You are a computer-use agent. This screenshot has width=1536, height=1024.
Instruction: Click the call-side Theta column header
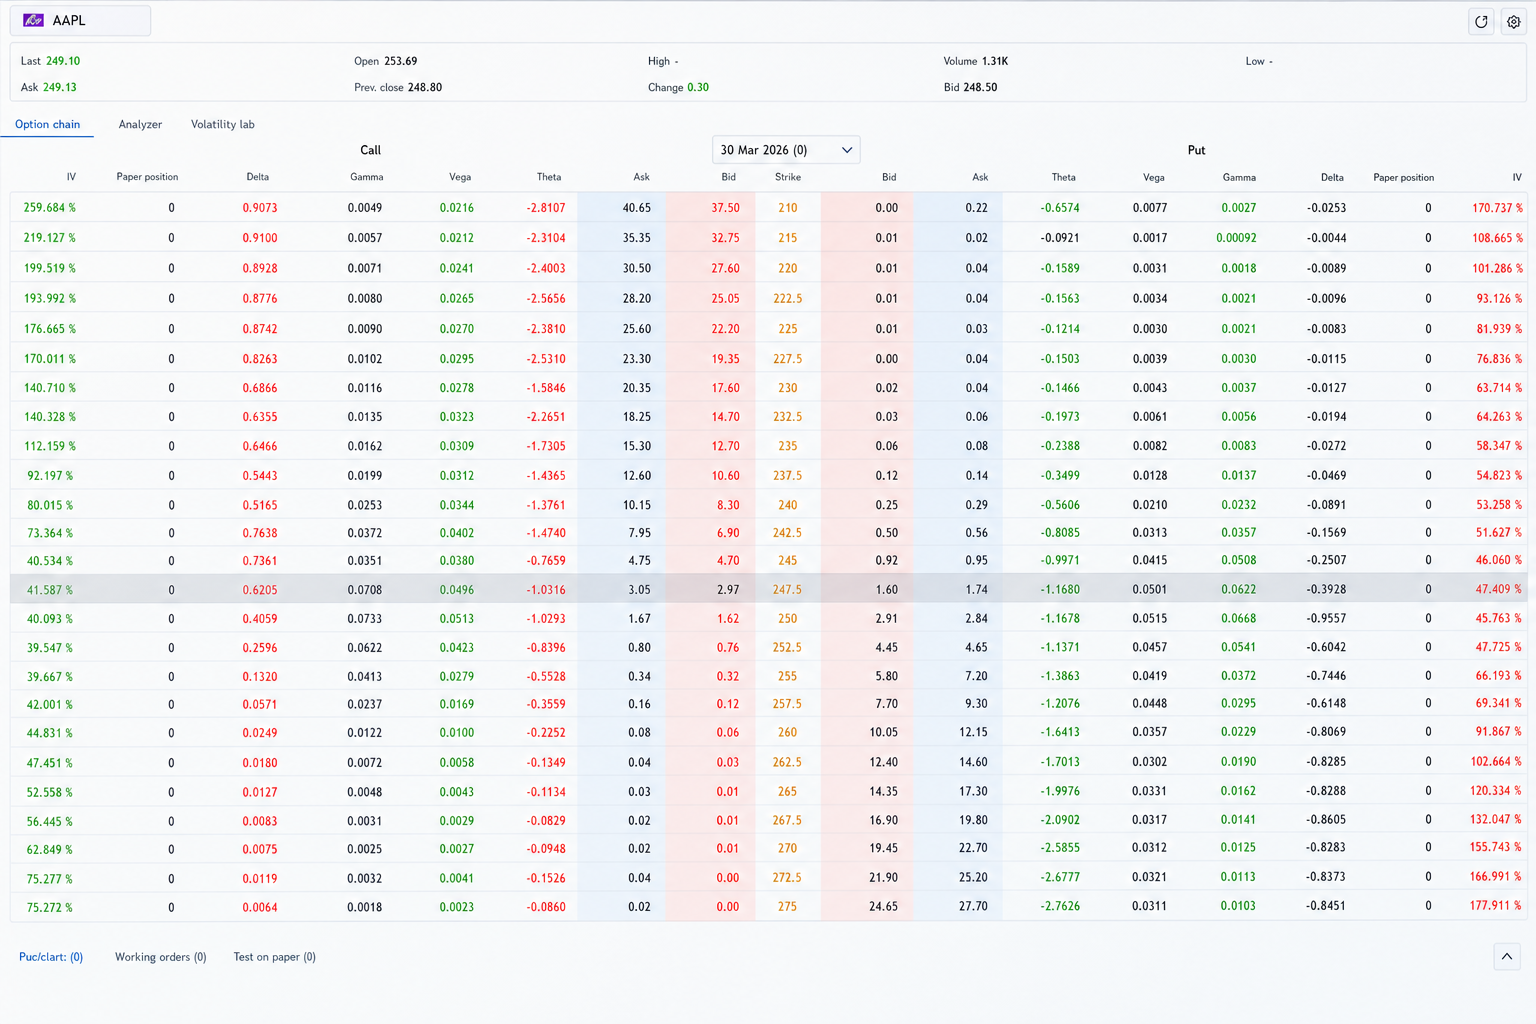tap(549, 177)
